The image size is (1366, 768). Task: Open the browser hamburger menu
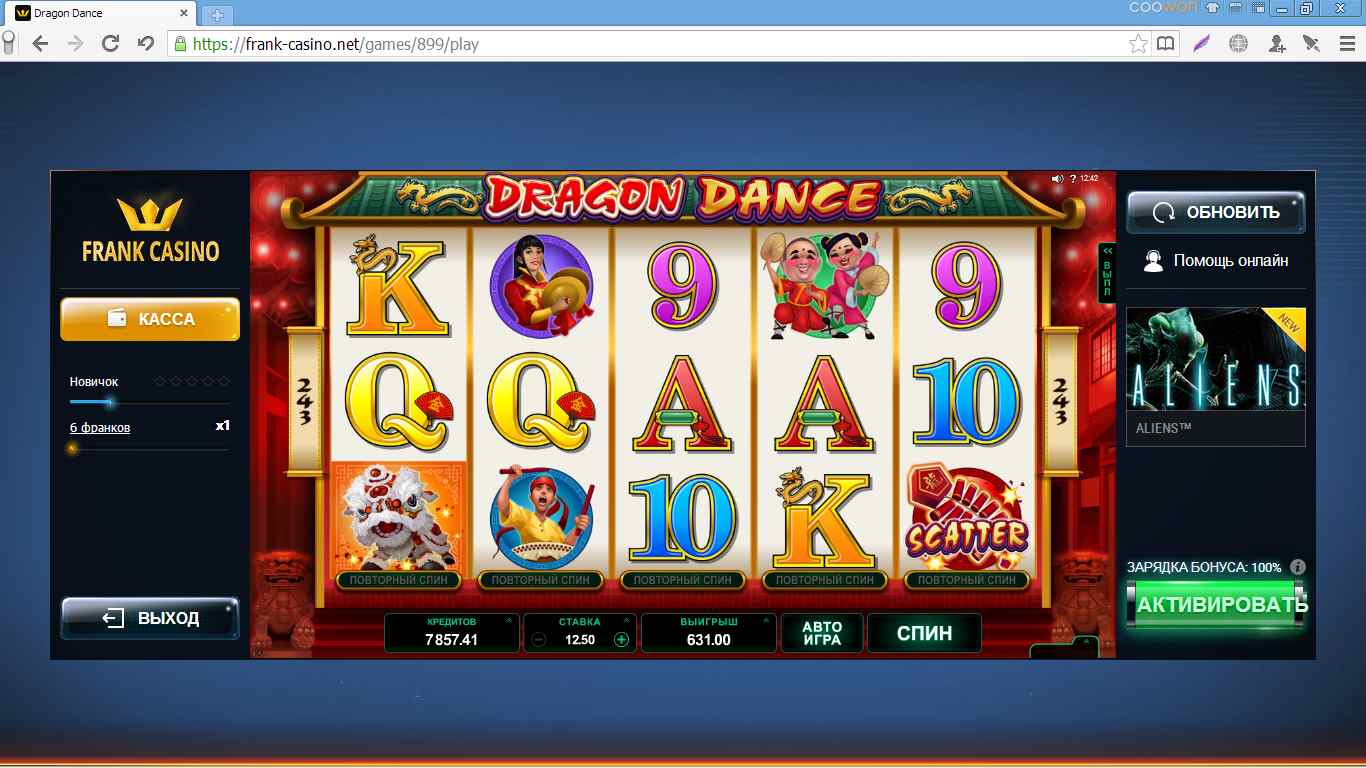point(1347,43)
